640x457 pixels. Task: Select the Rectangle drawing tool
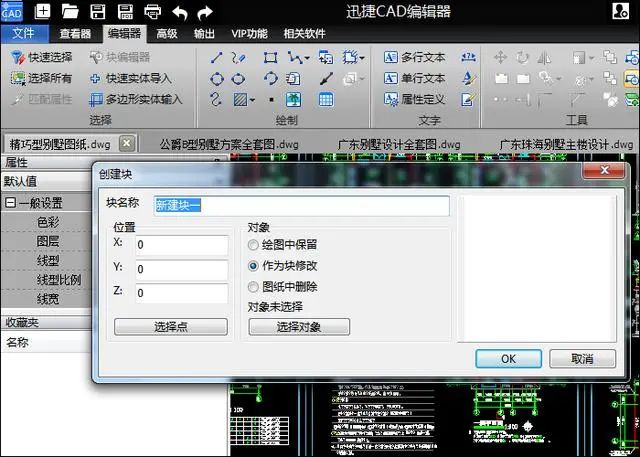[270, 57]
